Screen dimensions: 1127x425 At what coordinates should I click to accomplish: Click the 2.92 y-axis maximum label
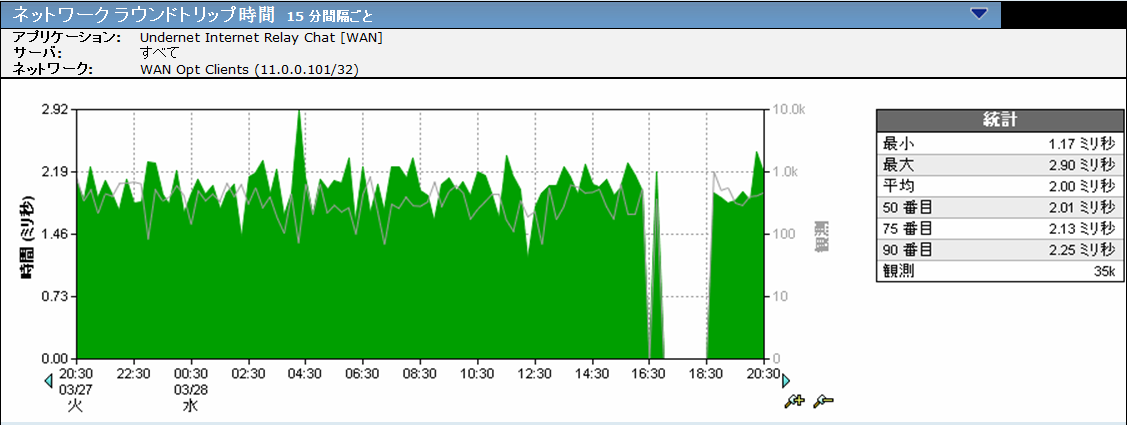pyautogui.click(x=55, y=110)
